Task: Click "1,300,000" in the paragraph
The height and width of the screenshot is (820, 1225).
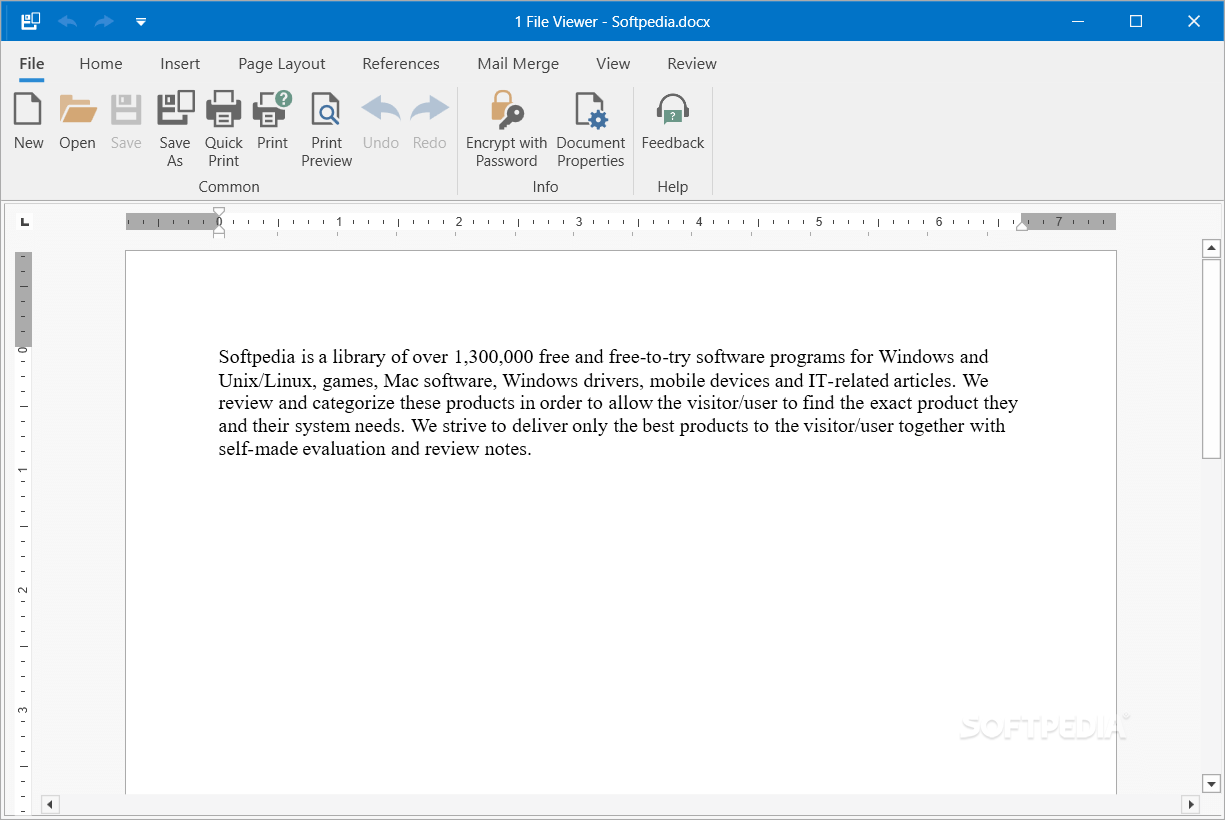Action: [x=495, y=357]
